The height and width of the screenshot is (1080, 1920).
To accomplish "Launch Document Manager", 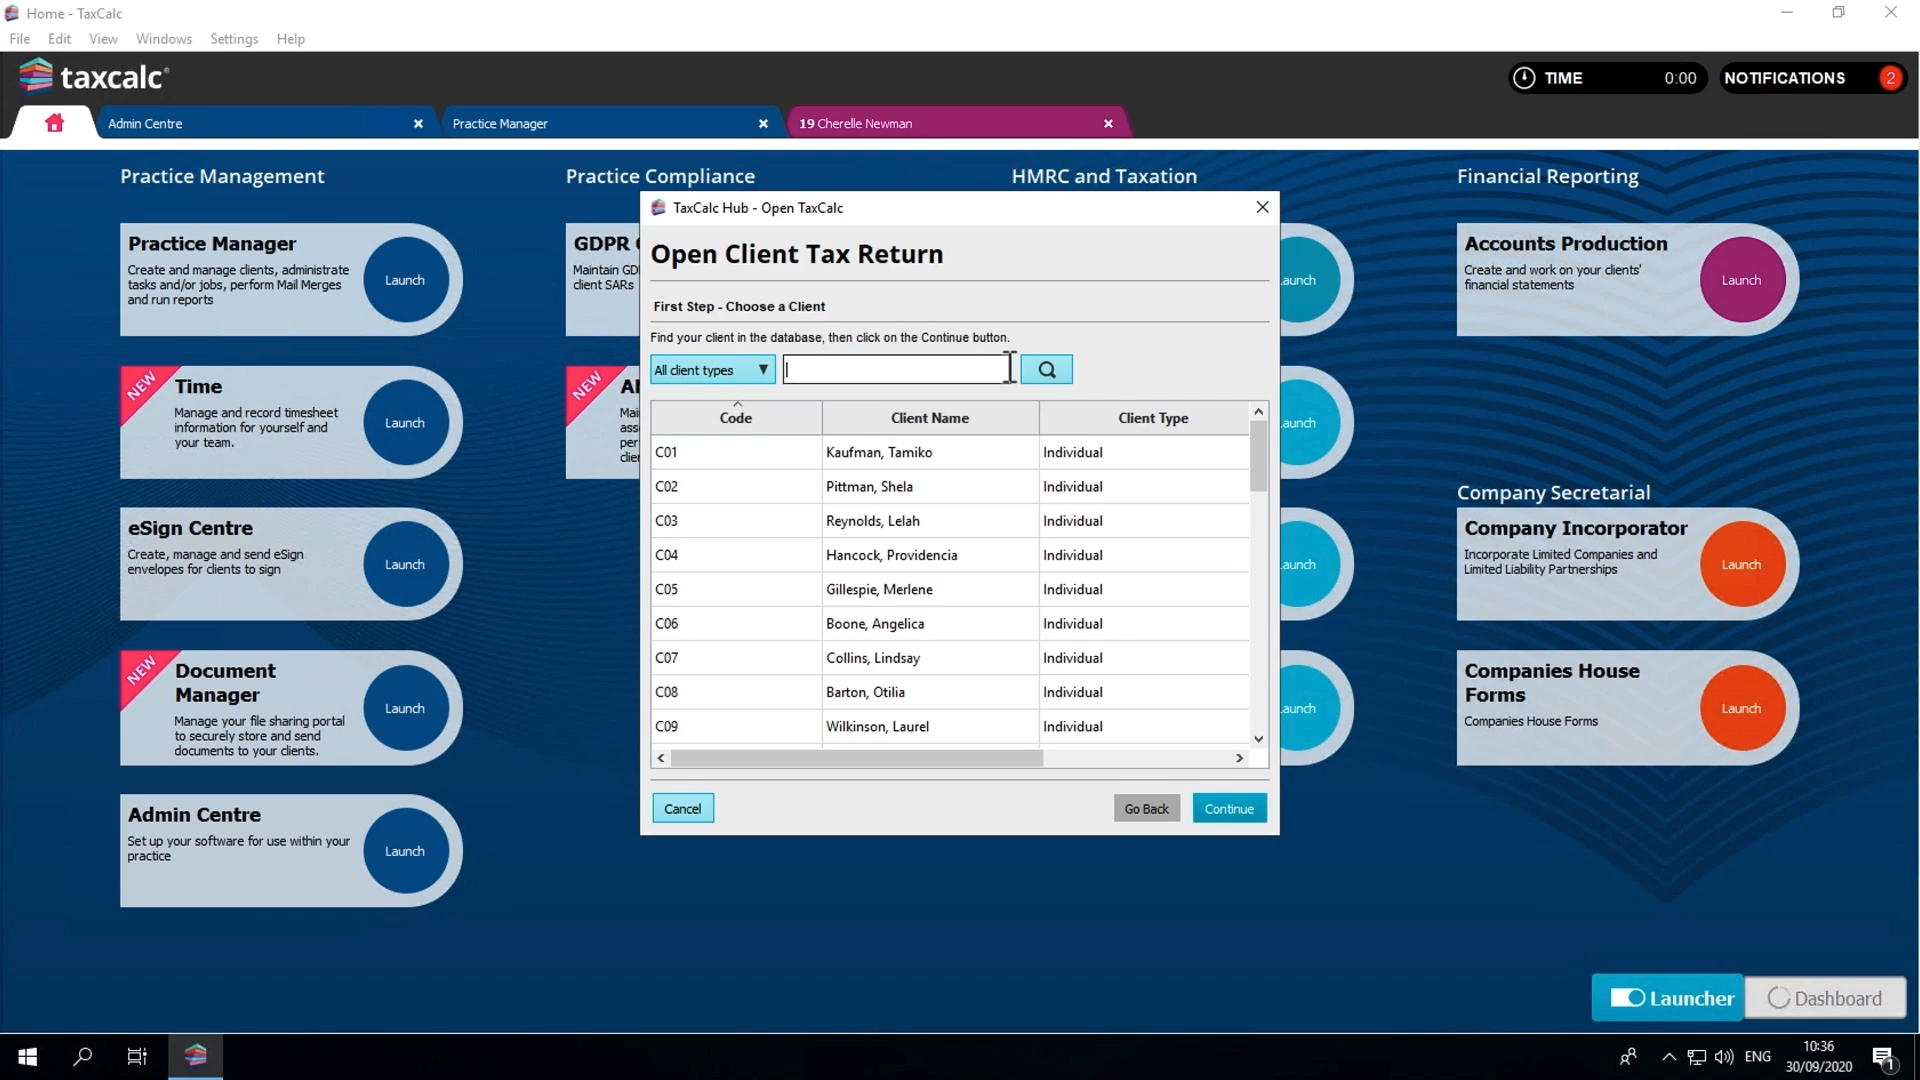I will coord(405,708).
